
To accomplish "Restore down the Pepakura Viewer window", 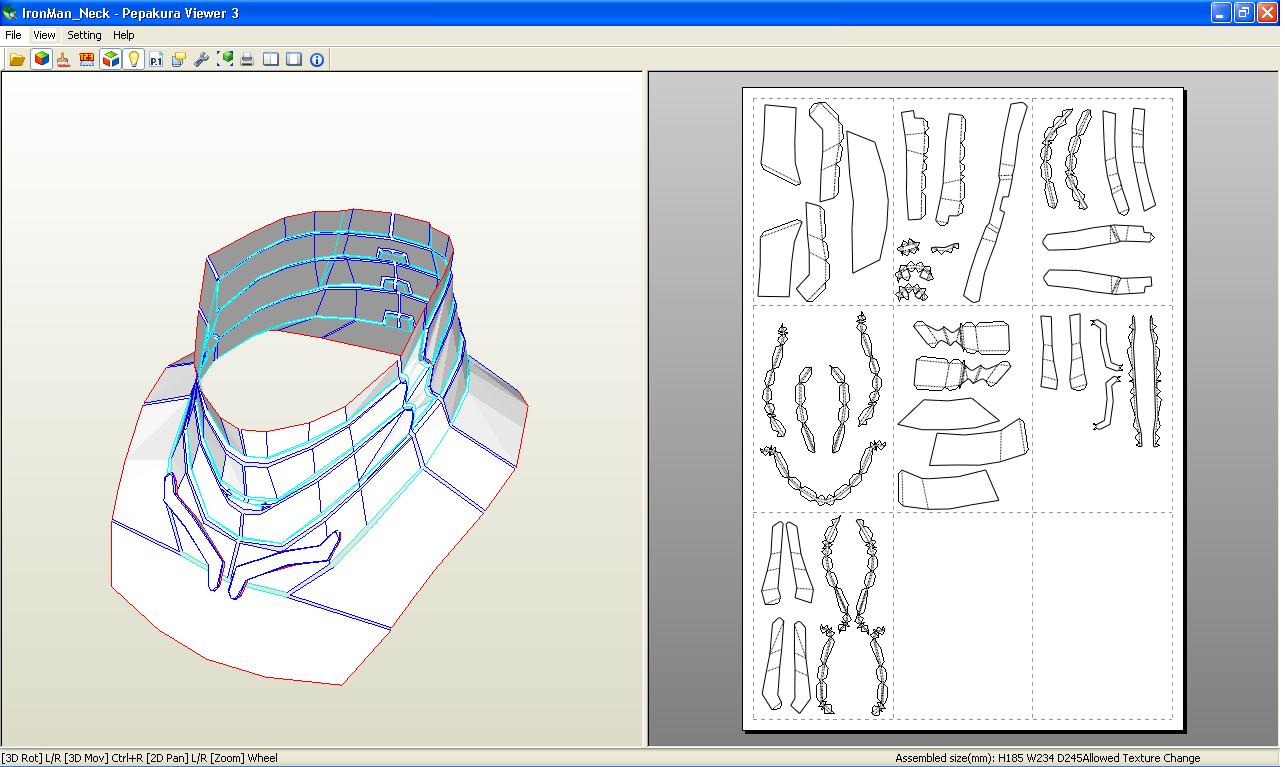I will (x=1244, y=13).
